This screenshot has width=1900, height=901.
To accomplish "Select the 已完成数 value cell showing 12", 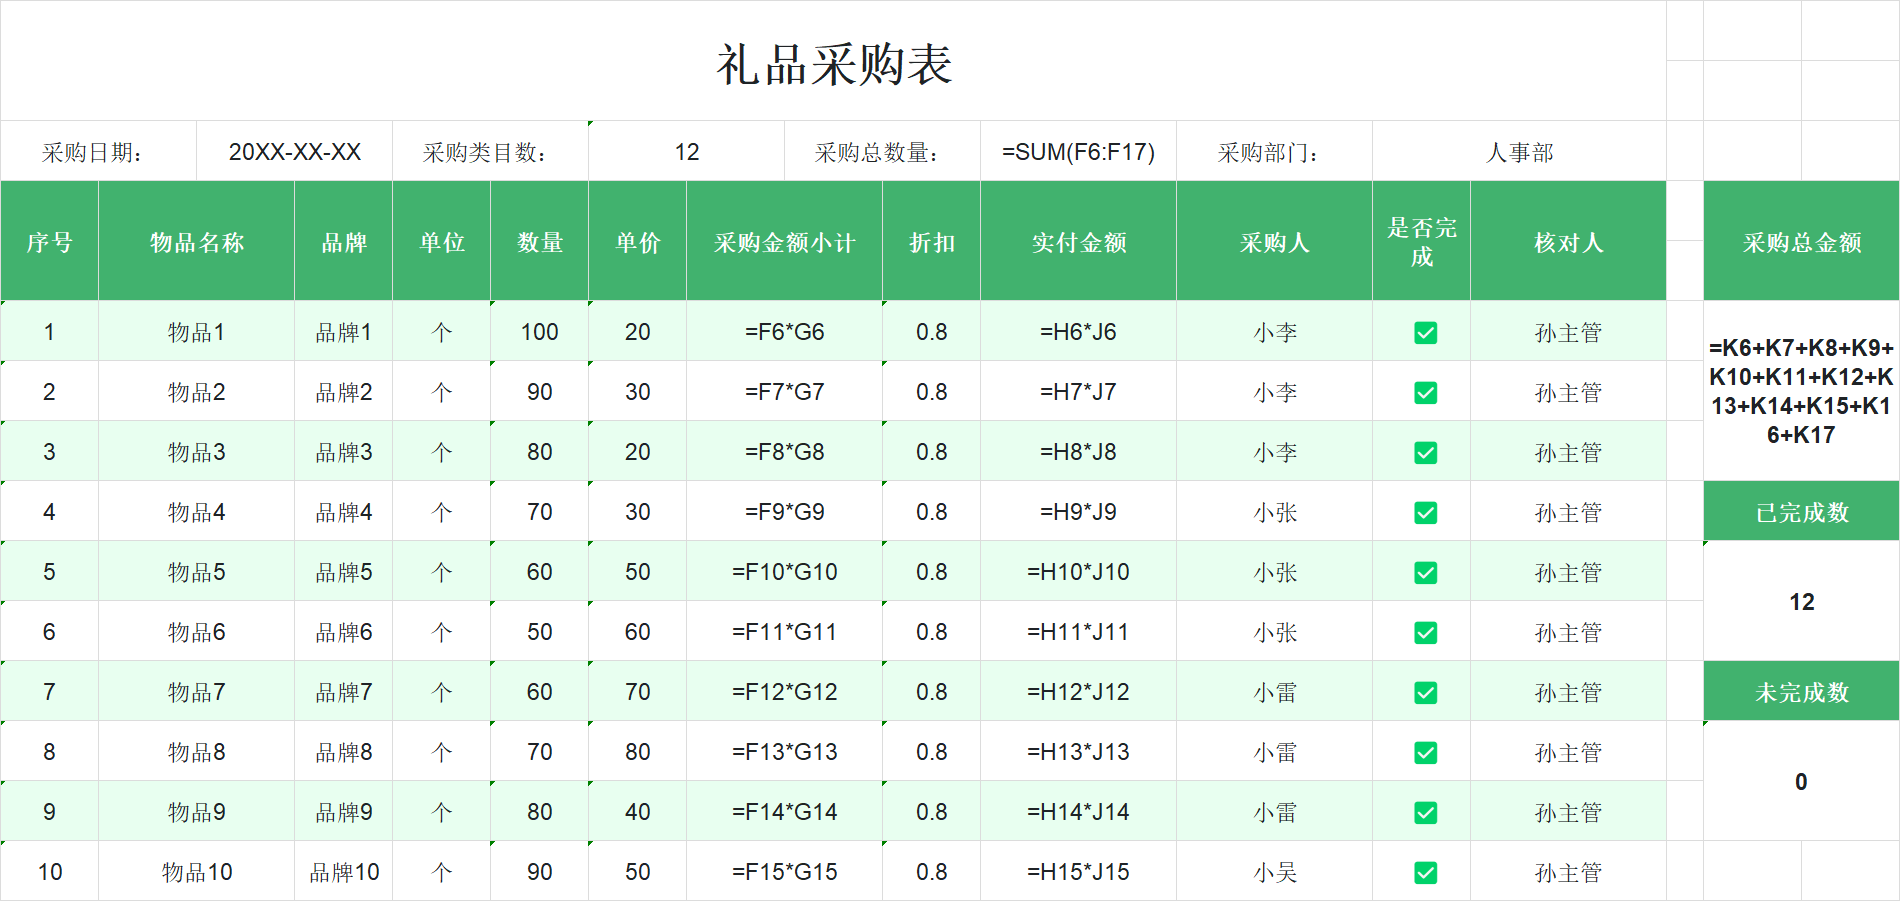I will pyautogui.click(x=1795, y=601).
